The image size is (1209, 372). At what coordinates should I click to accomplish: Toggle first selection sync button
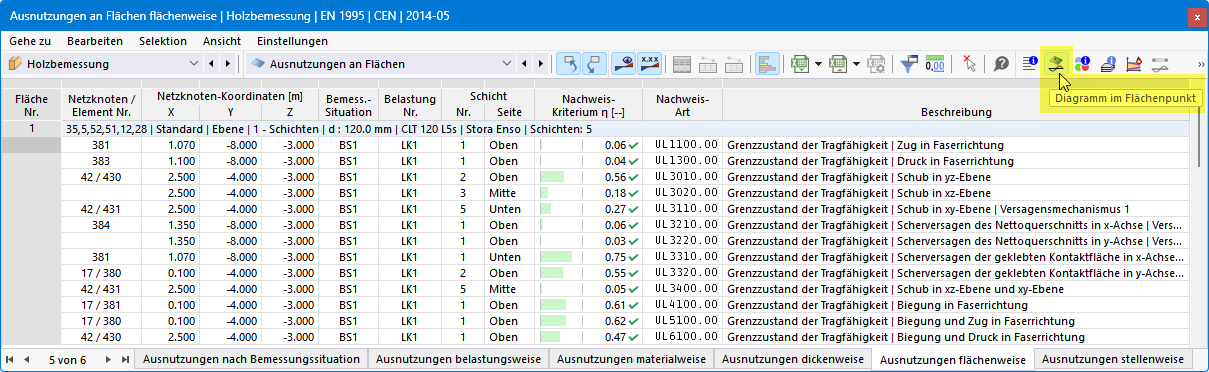point(568,63)
